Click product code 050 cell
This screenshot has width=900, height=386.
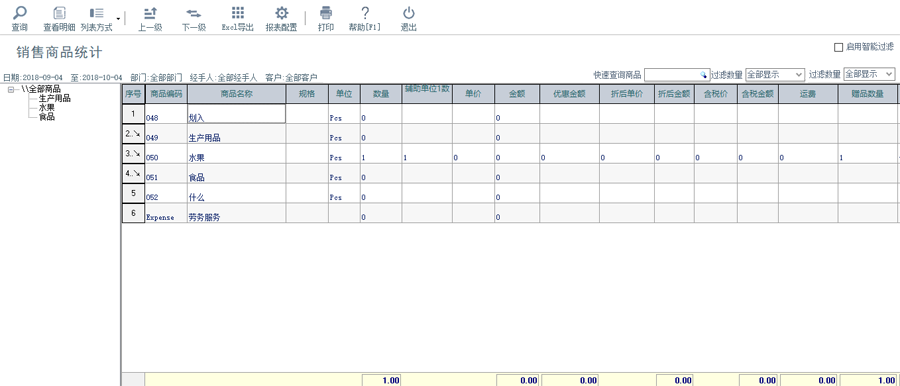(166, 154)
